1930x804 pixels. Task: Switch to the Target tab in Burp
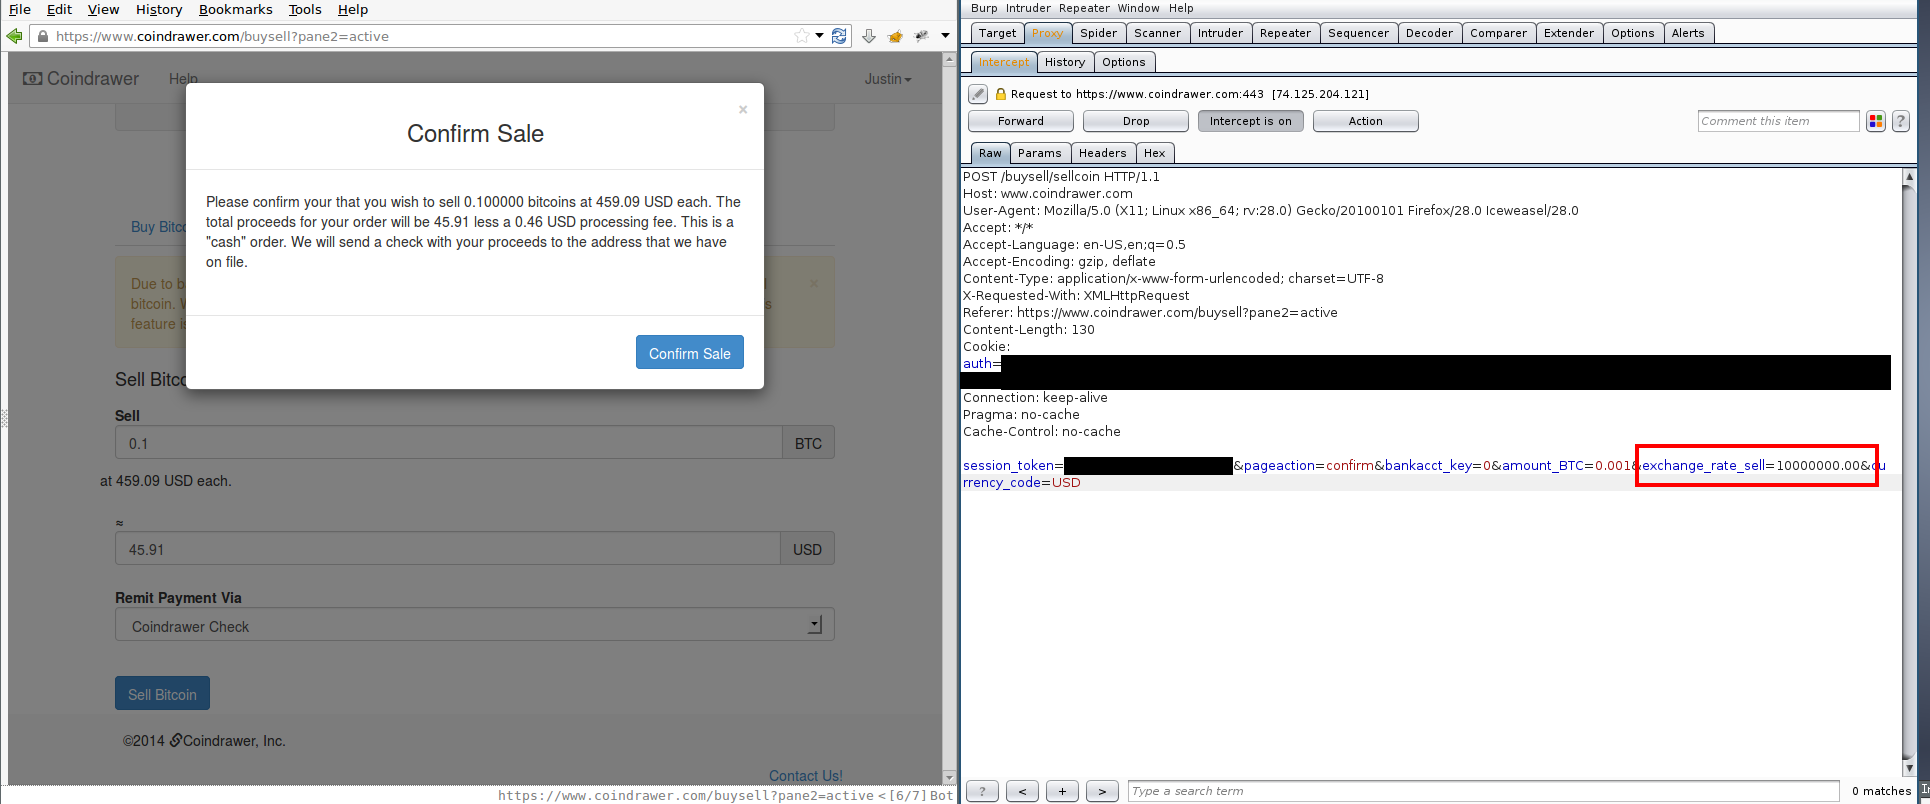point(997,33)
